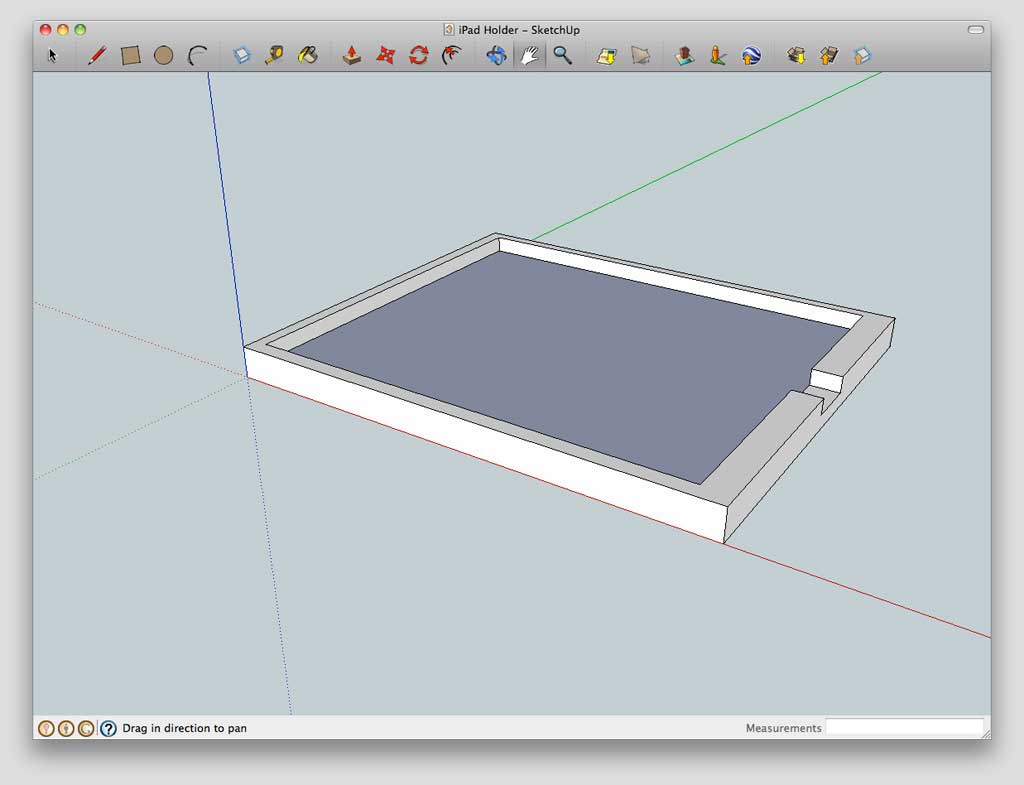
Task: Select the Line pencil tool
Action: pos(97,55)
